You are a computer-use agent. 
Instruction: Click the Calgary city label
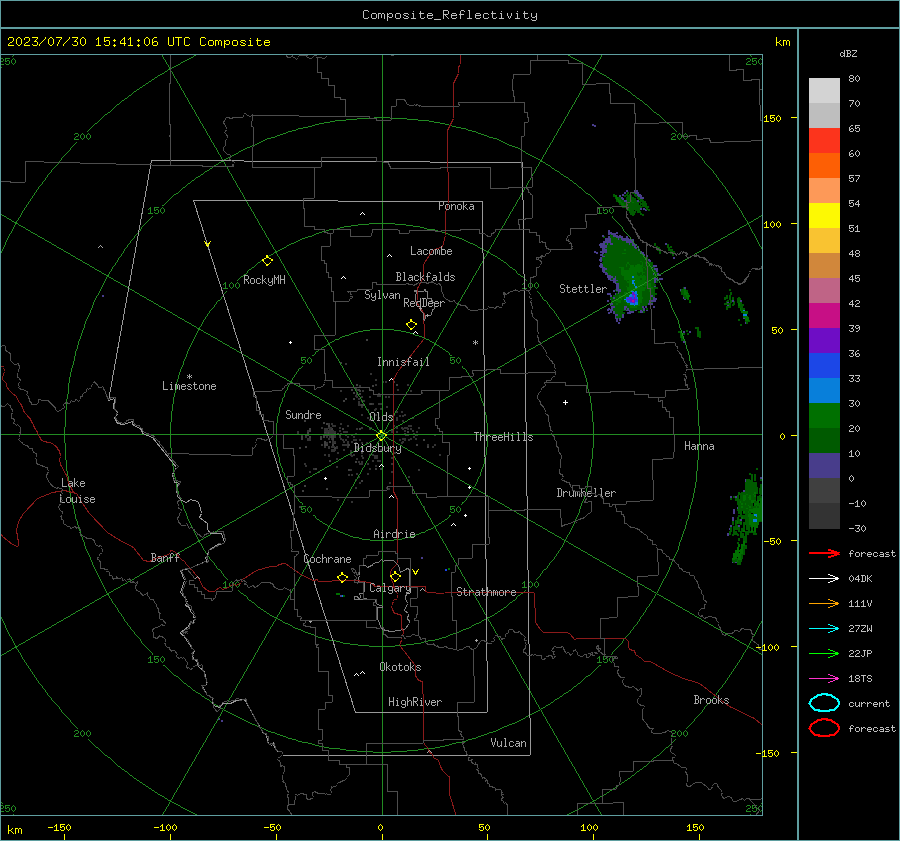390,588
